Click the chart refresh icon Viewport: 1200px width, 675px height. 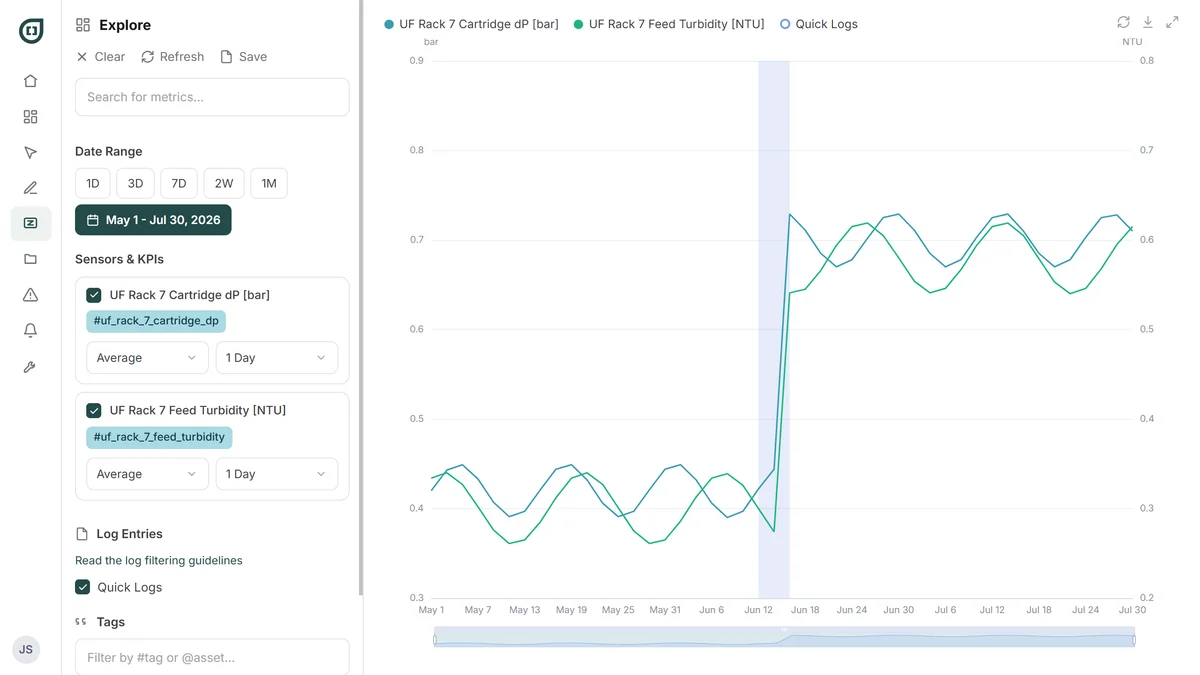1123,22
